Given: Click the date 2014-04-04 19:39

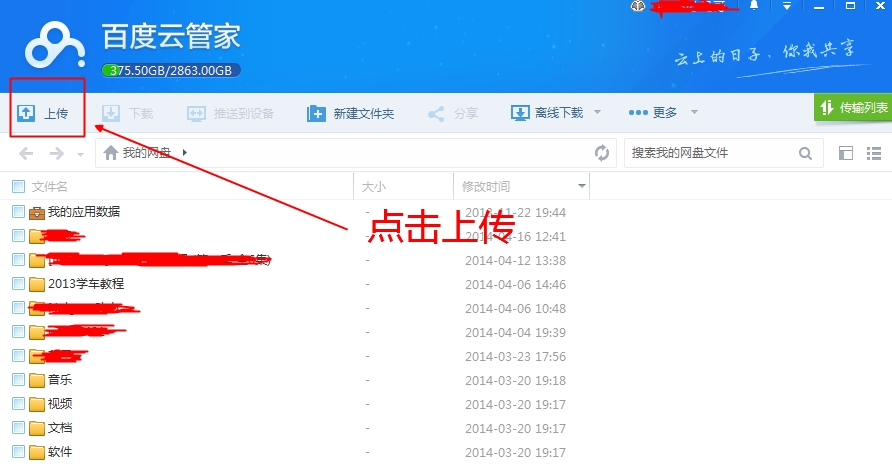Looking at the screenshot, I should pyautogui.click(x=515, y=333).
